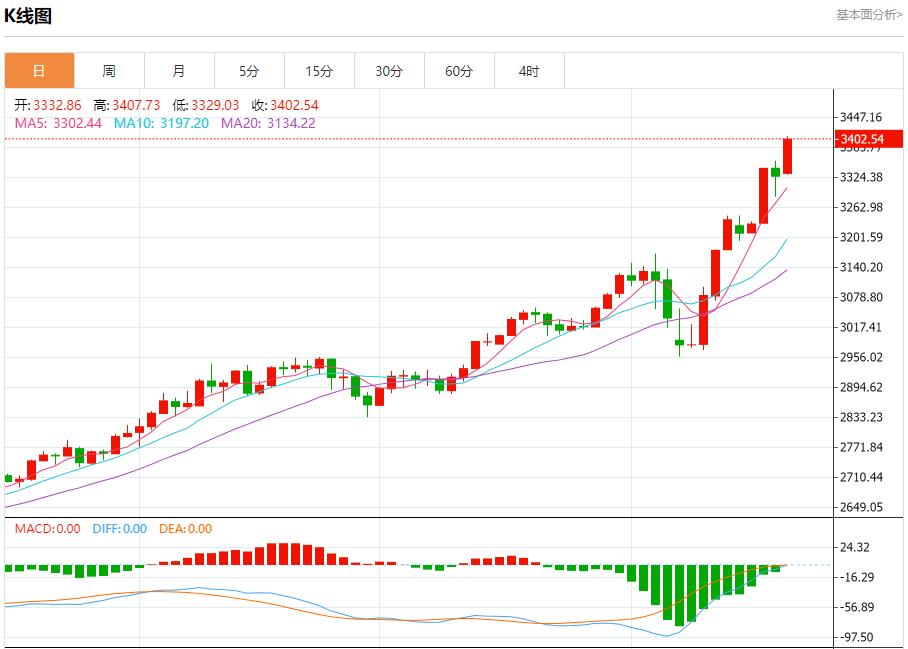The height and width of the screenshot is (649, 908).
Task: Select the 5分 interval
Action: tap(249, 70)
